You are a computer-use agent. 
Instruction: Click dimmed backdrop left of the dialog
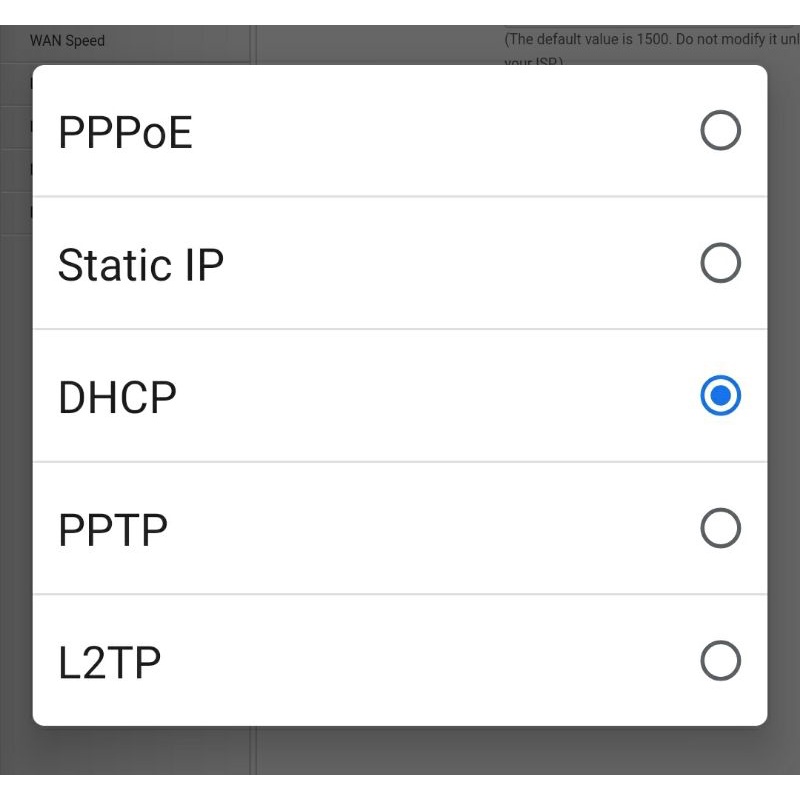(15, 400)
